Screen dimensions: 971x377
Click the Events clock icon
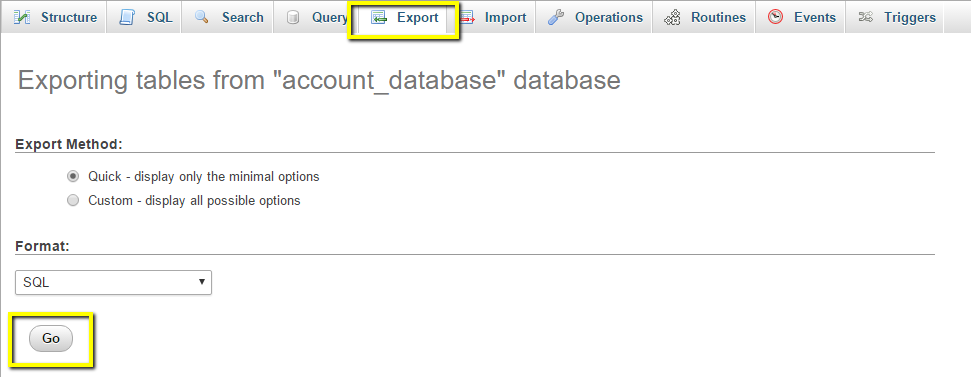(775, 17)
